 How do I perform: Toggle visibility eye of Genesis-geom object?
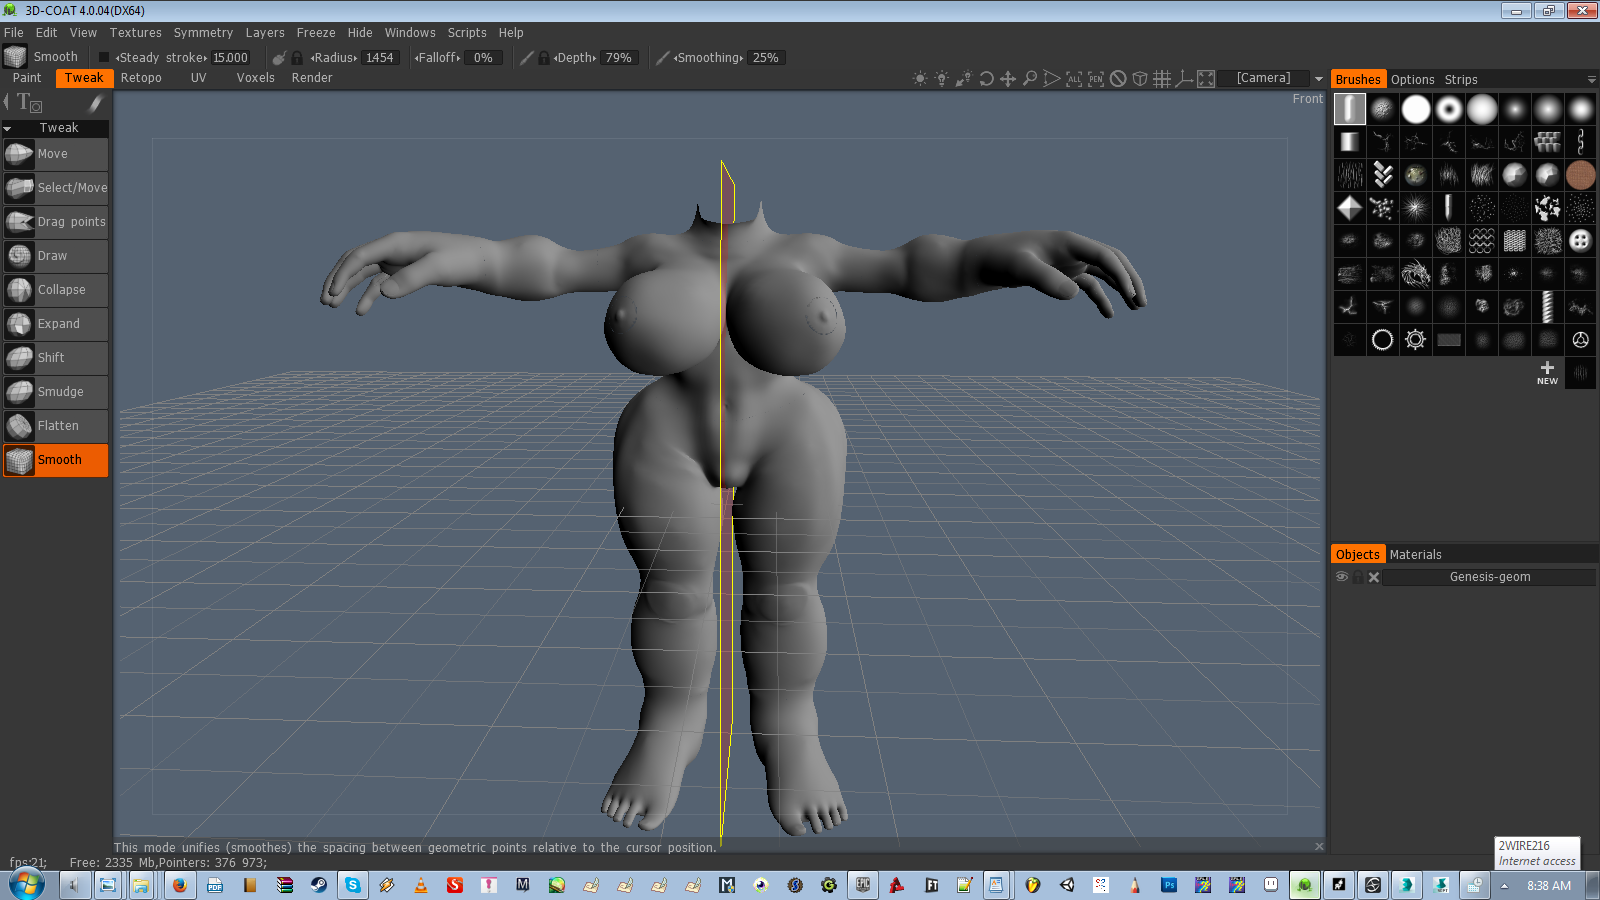tap(1342, 577)
